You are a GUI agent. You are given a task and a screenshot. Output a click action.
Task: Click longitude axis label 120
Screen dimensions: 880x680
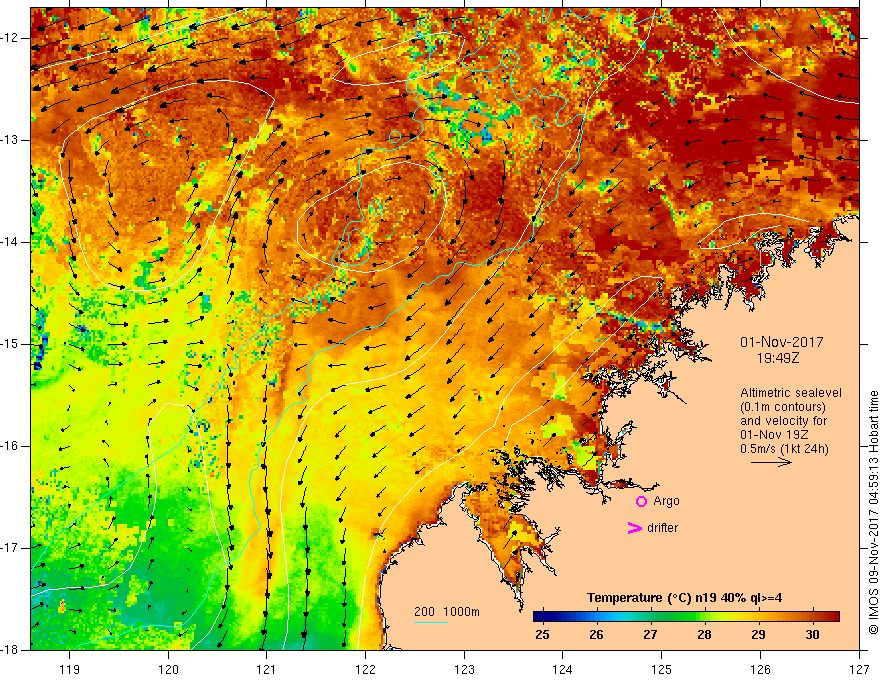tap(168, 669)
